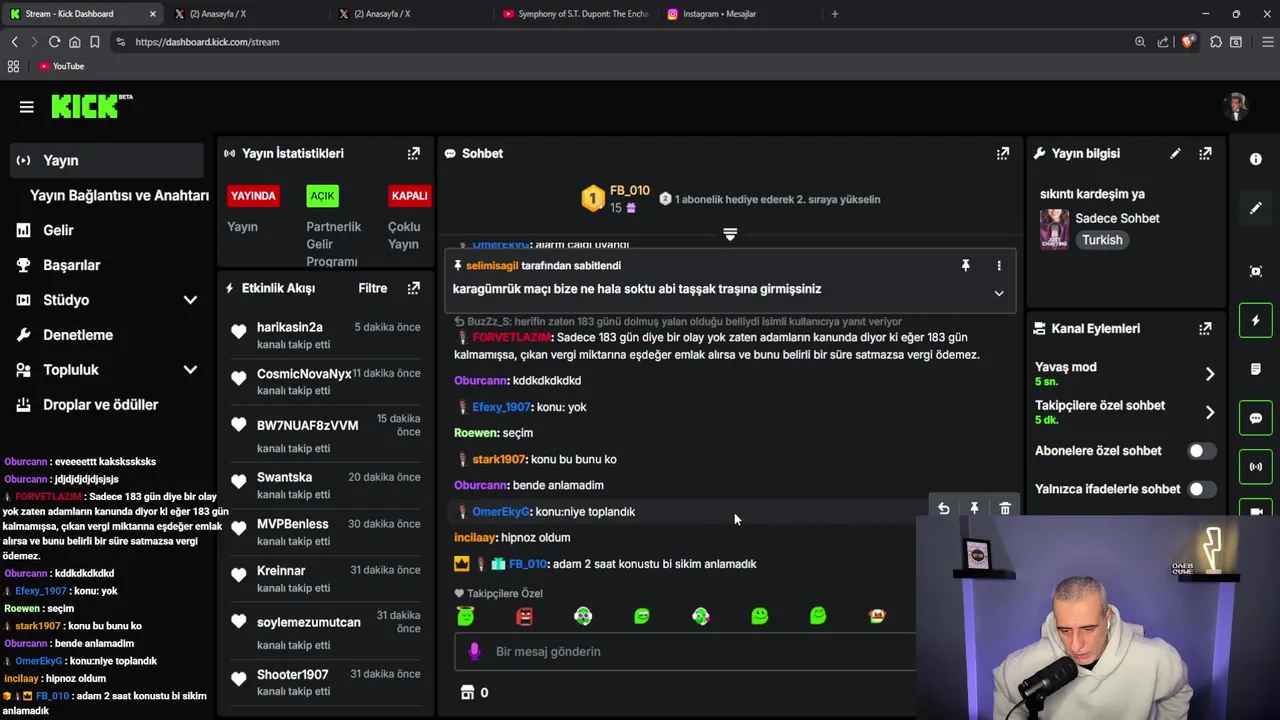
Task: Open the Filtre option in Etkinlik Akışı
Action: point(372,288)
